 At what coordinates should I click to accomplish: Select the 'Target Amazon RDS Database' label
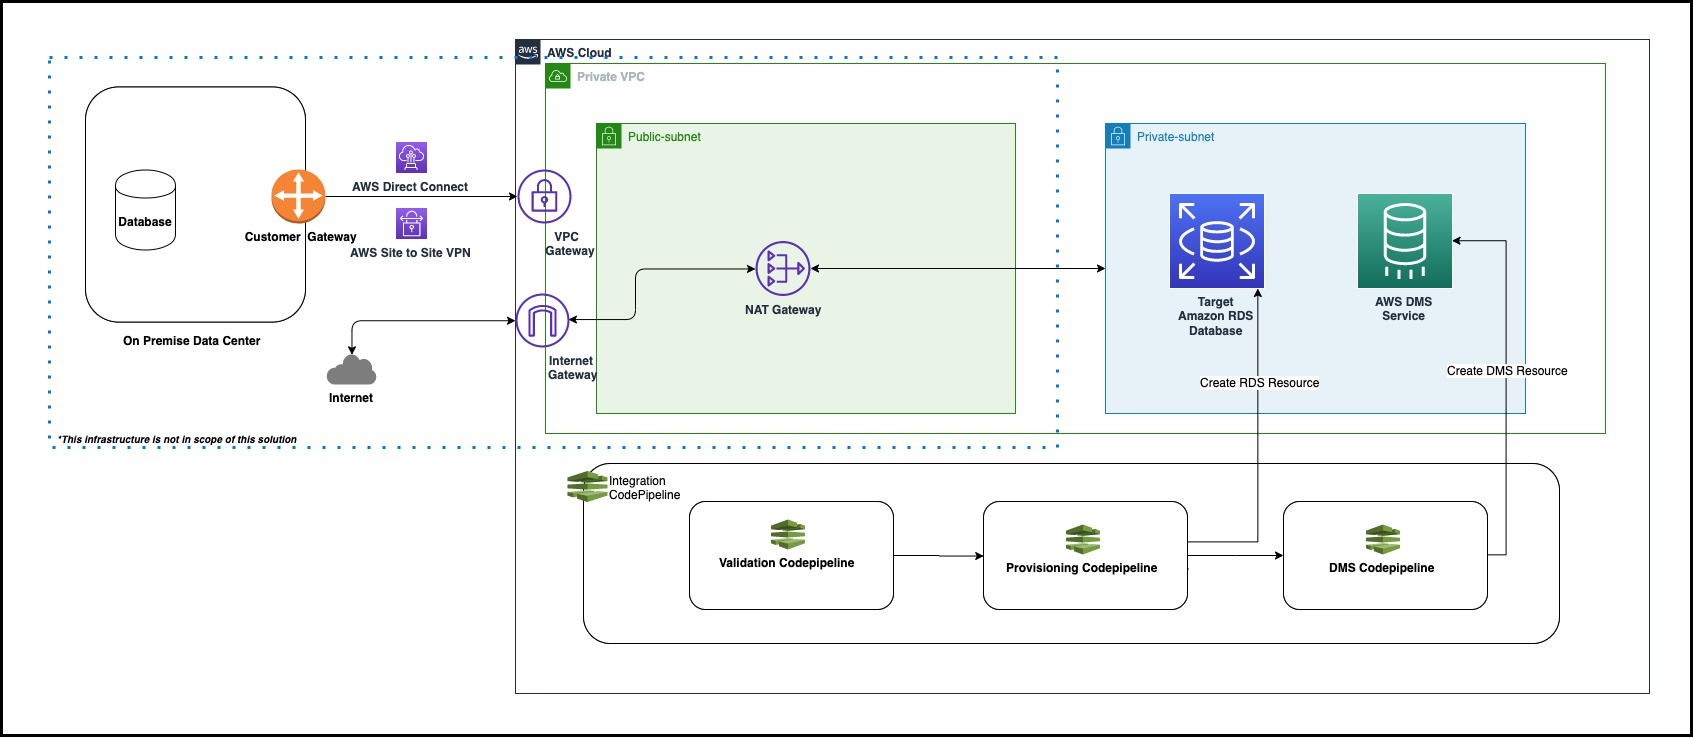click(1216, 316)
